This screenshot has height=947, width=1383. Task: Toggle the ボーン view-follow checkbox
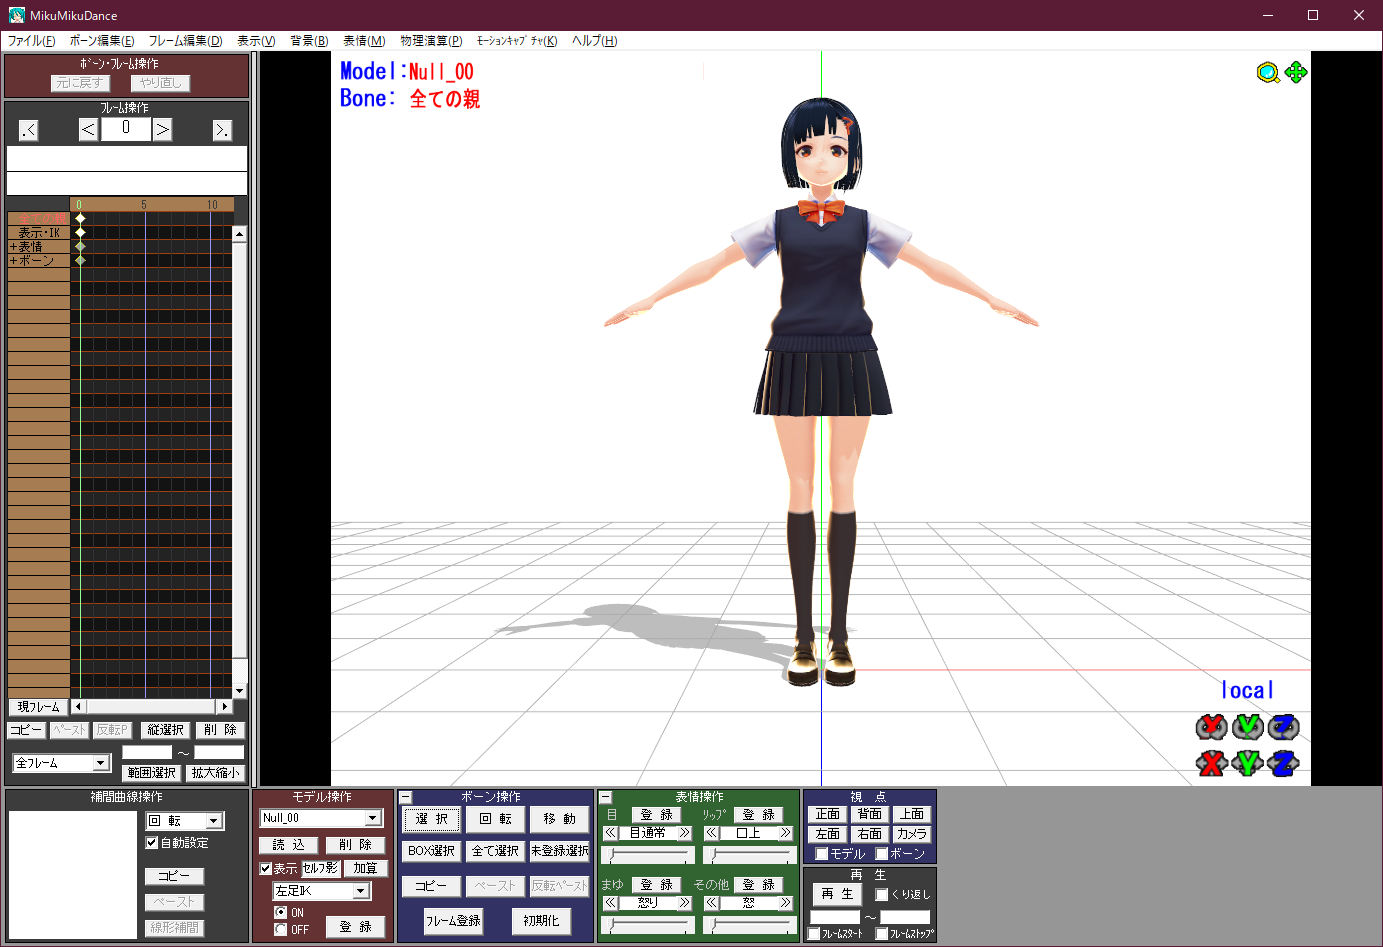881,854
